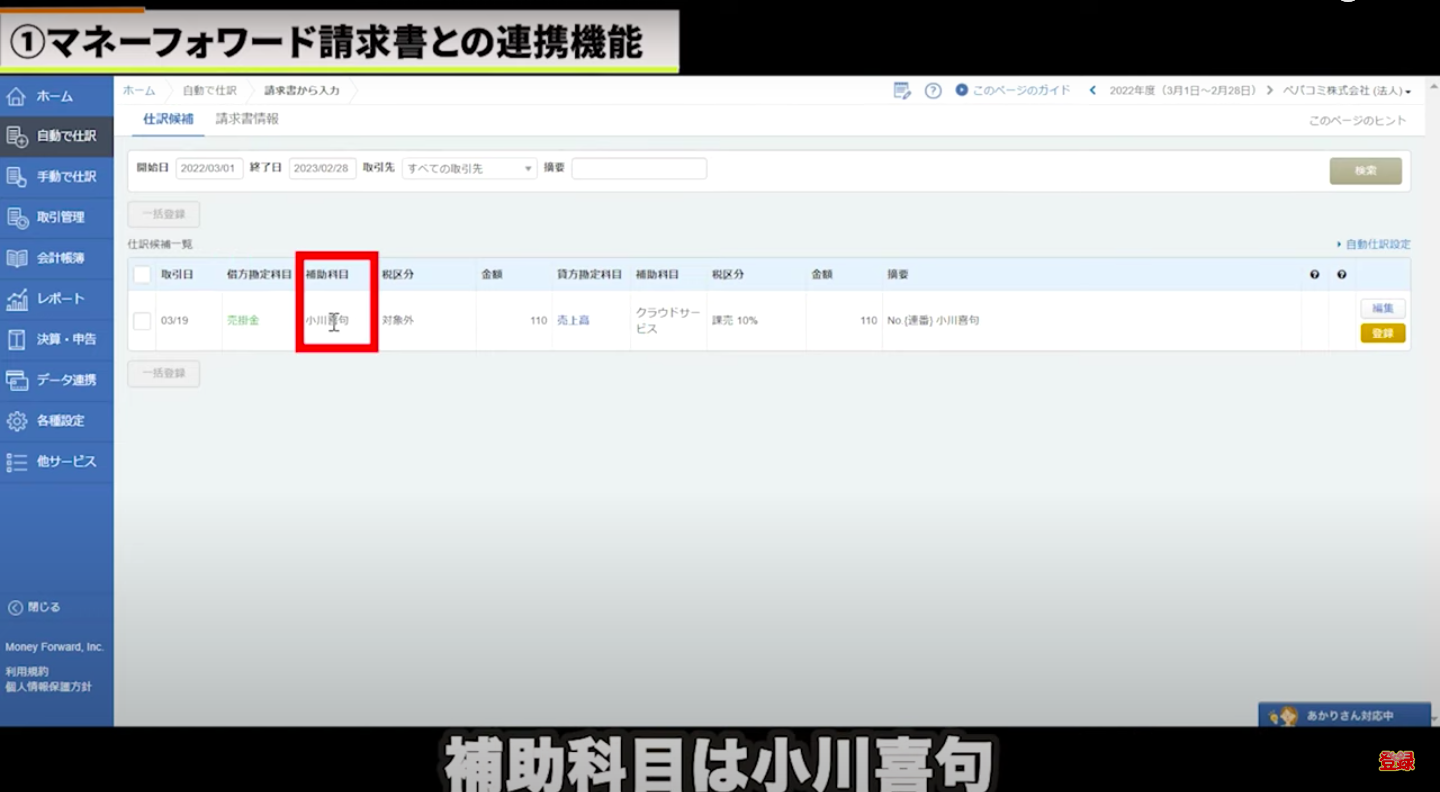Open the レポート chart icon

[x=16, y=299]
